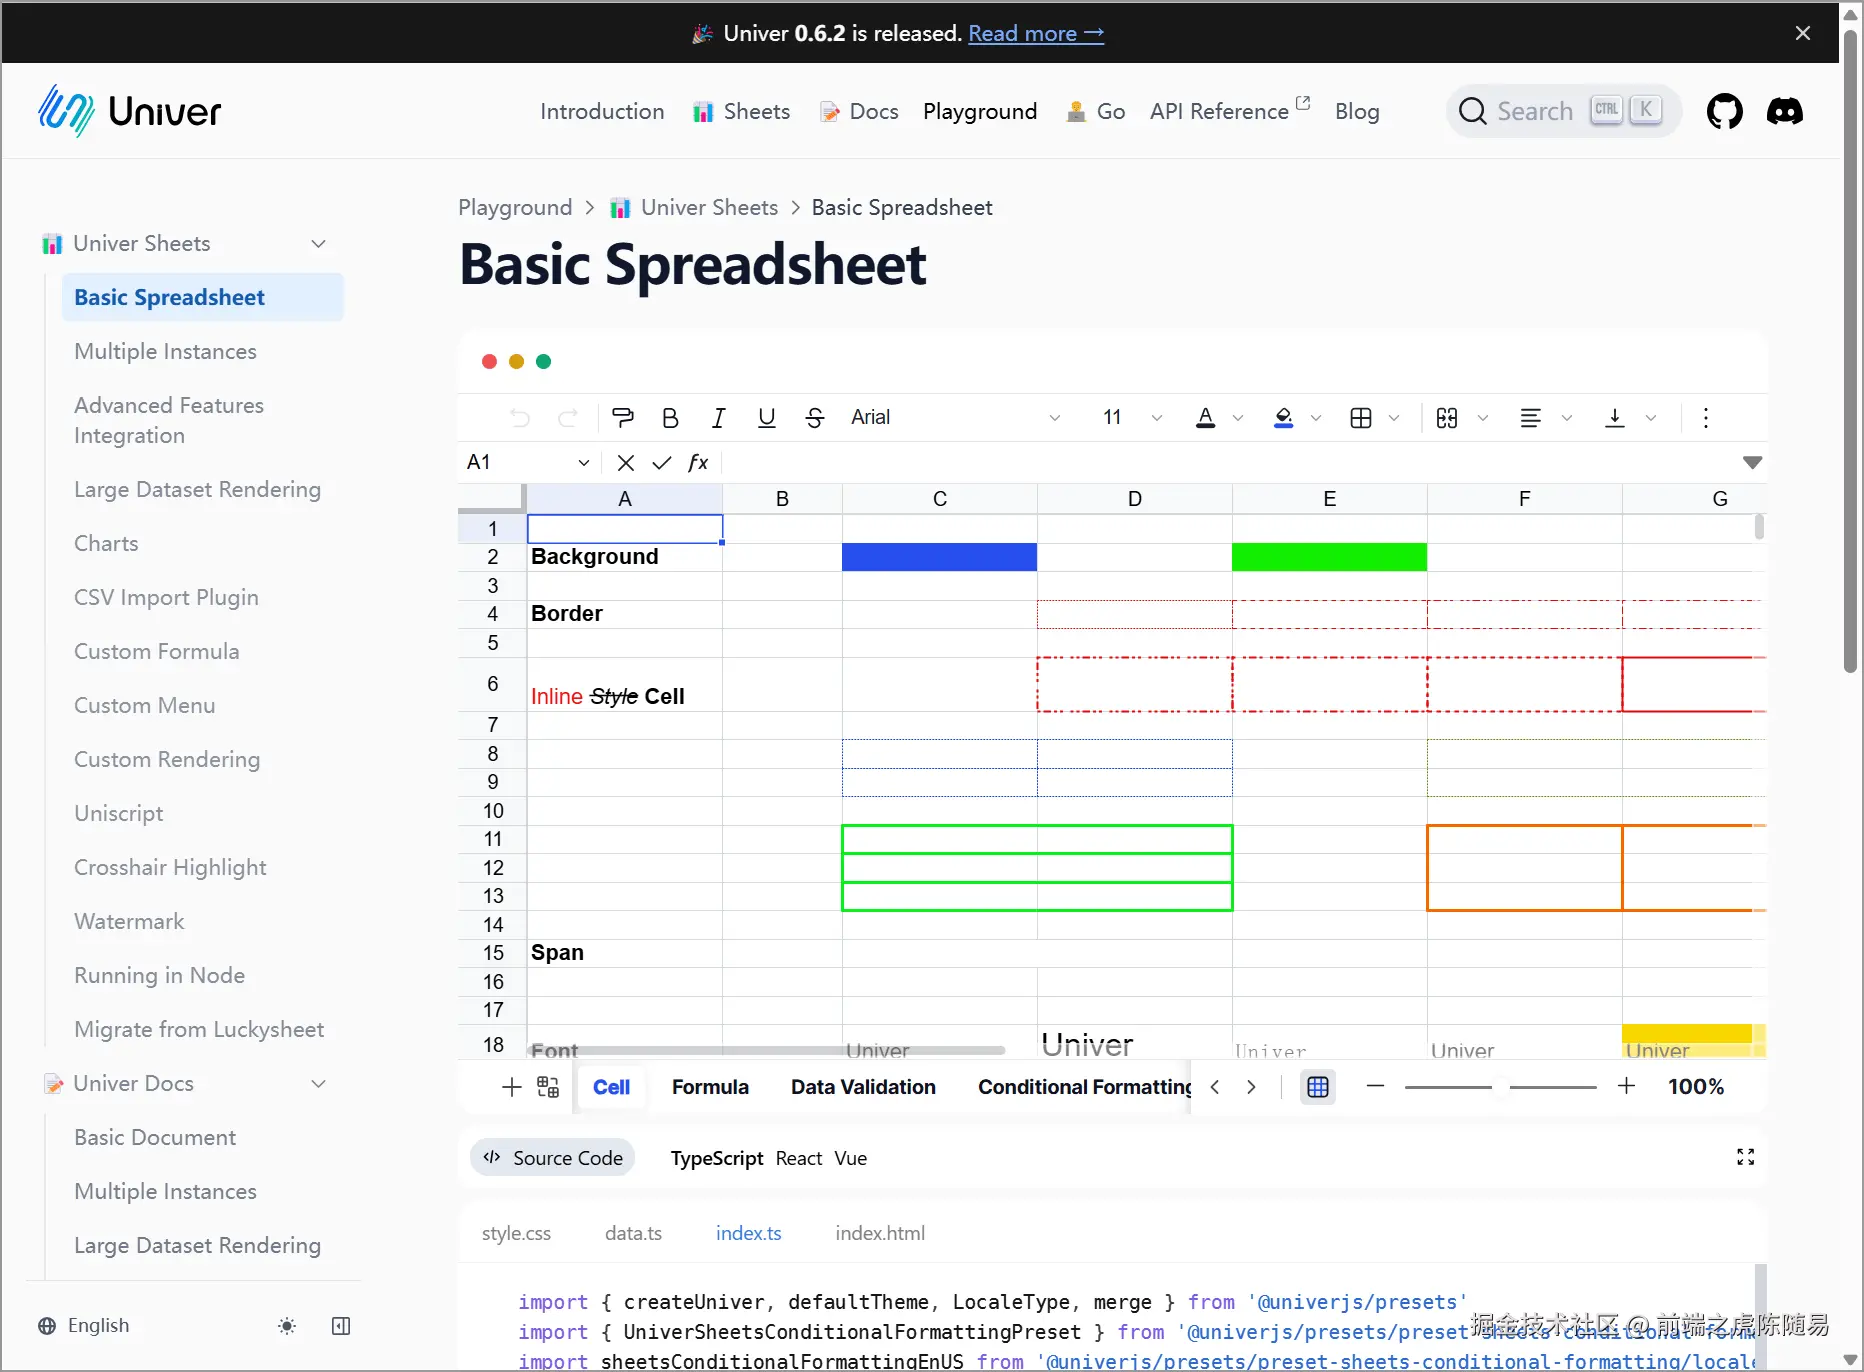The image size is (1864, 1372).
Task: Open the merge cells tool
Action: pyautogui.click(x=1447, y=418)
